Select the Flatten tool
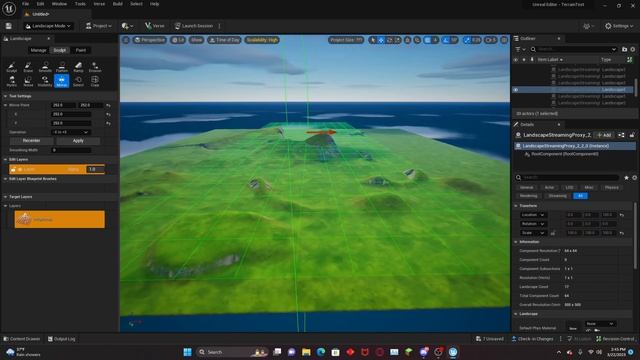 62,67
